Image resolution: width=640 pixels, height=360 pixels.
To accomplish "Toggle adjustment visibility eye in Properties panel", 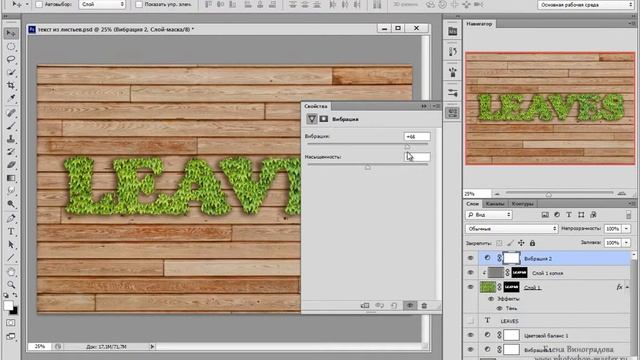I will click(x=410, y=305).
